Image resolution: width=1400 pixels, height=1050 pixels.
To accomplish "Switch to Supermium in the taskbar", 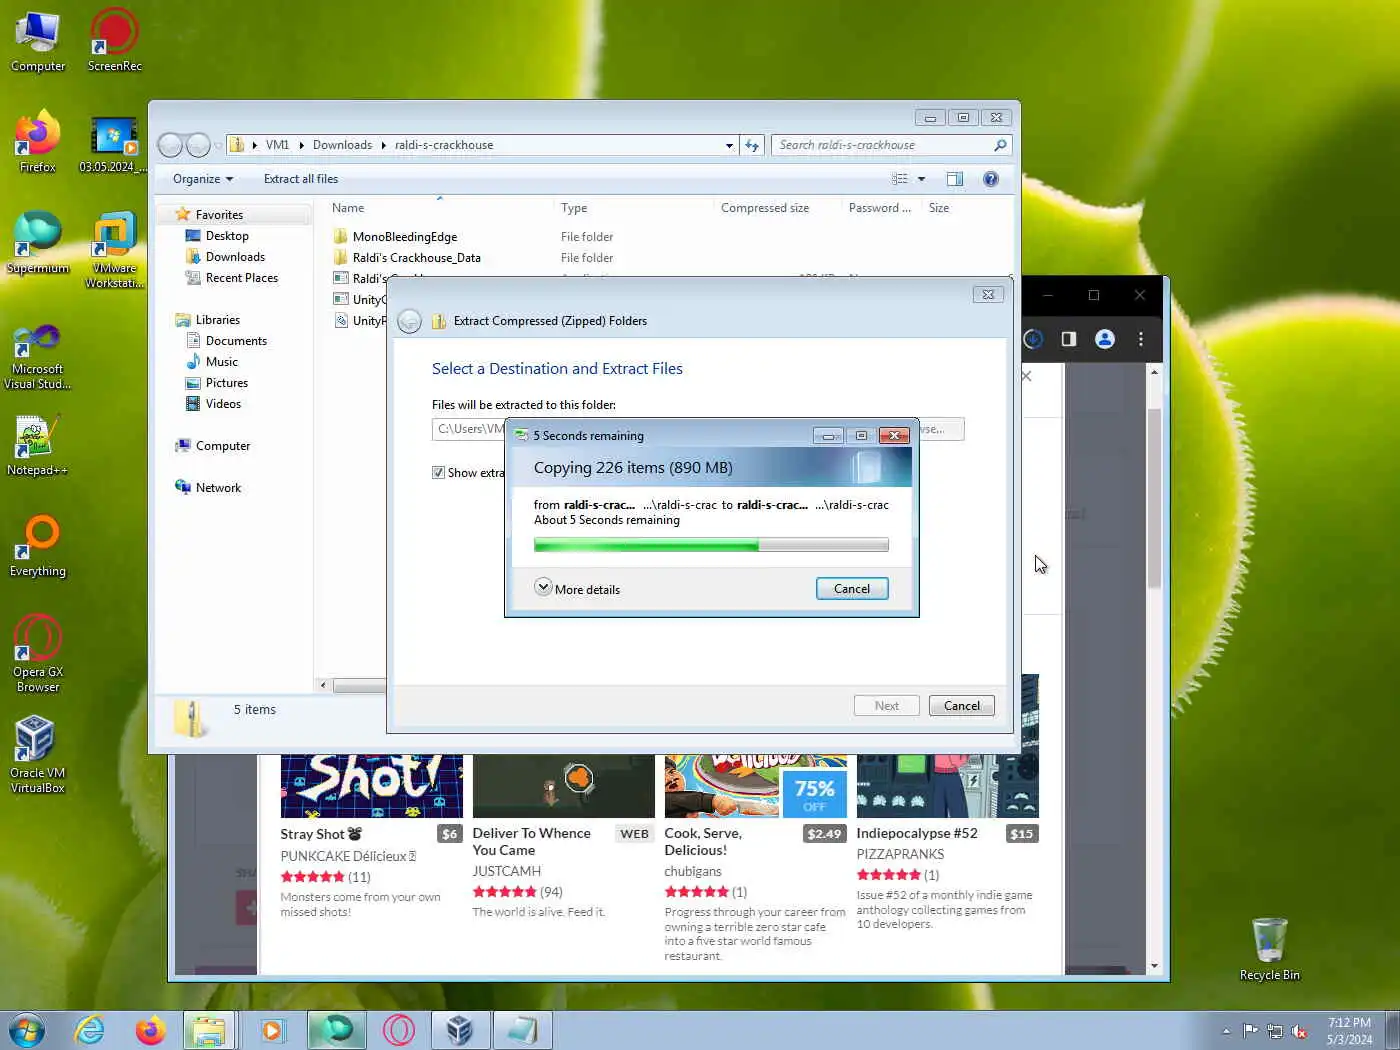I will [x=336, y=1030].
